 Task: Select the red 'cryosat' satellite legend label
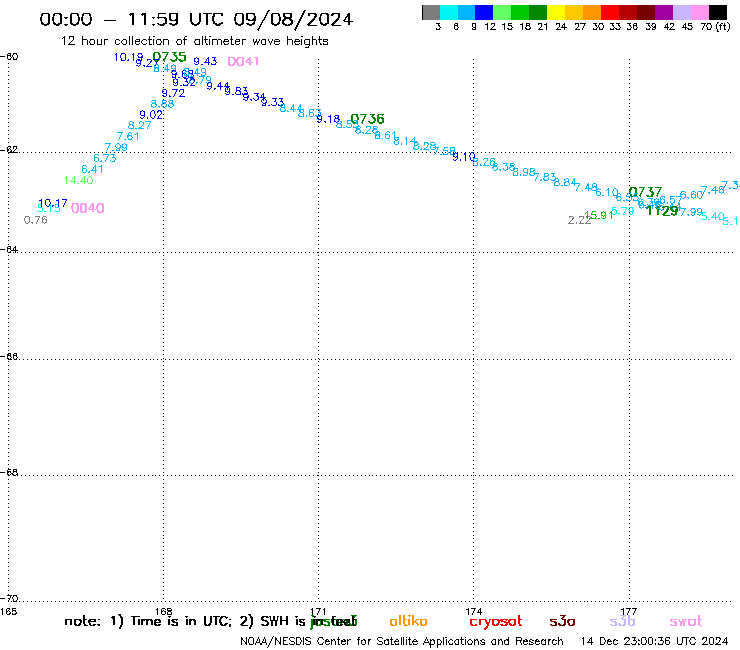click(496, 622)
